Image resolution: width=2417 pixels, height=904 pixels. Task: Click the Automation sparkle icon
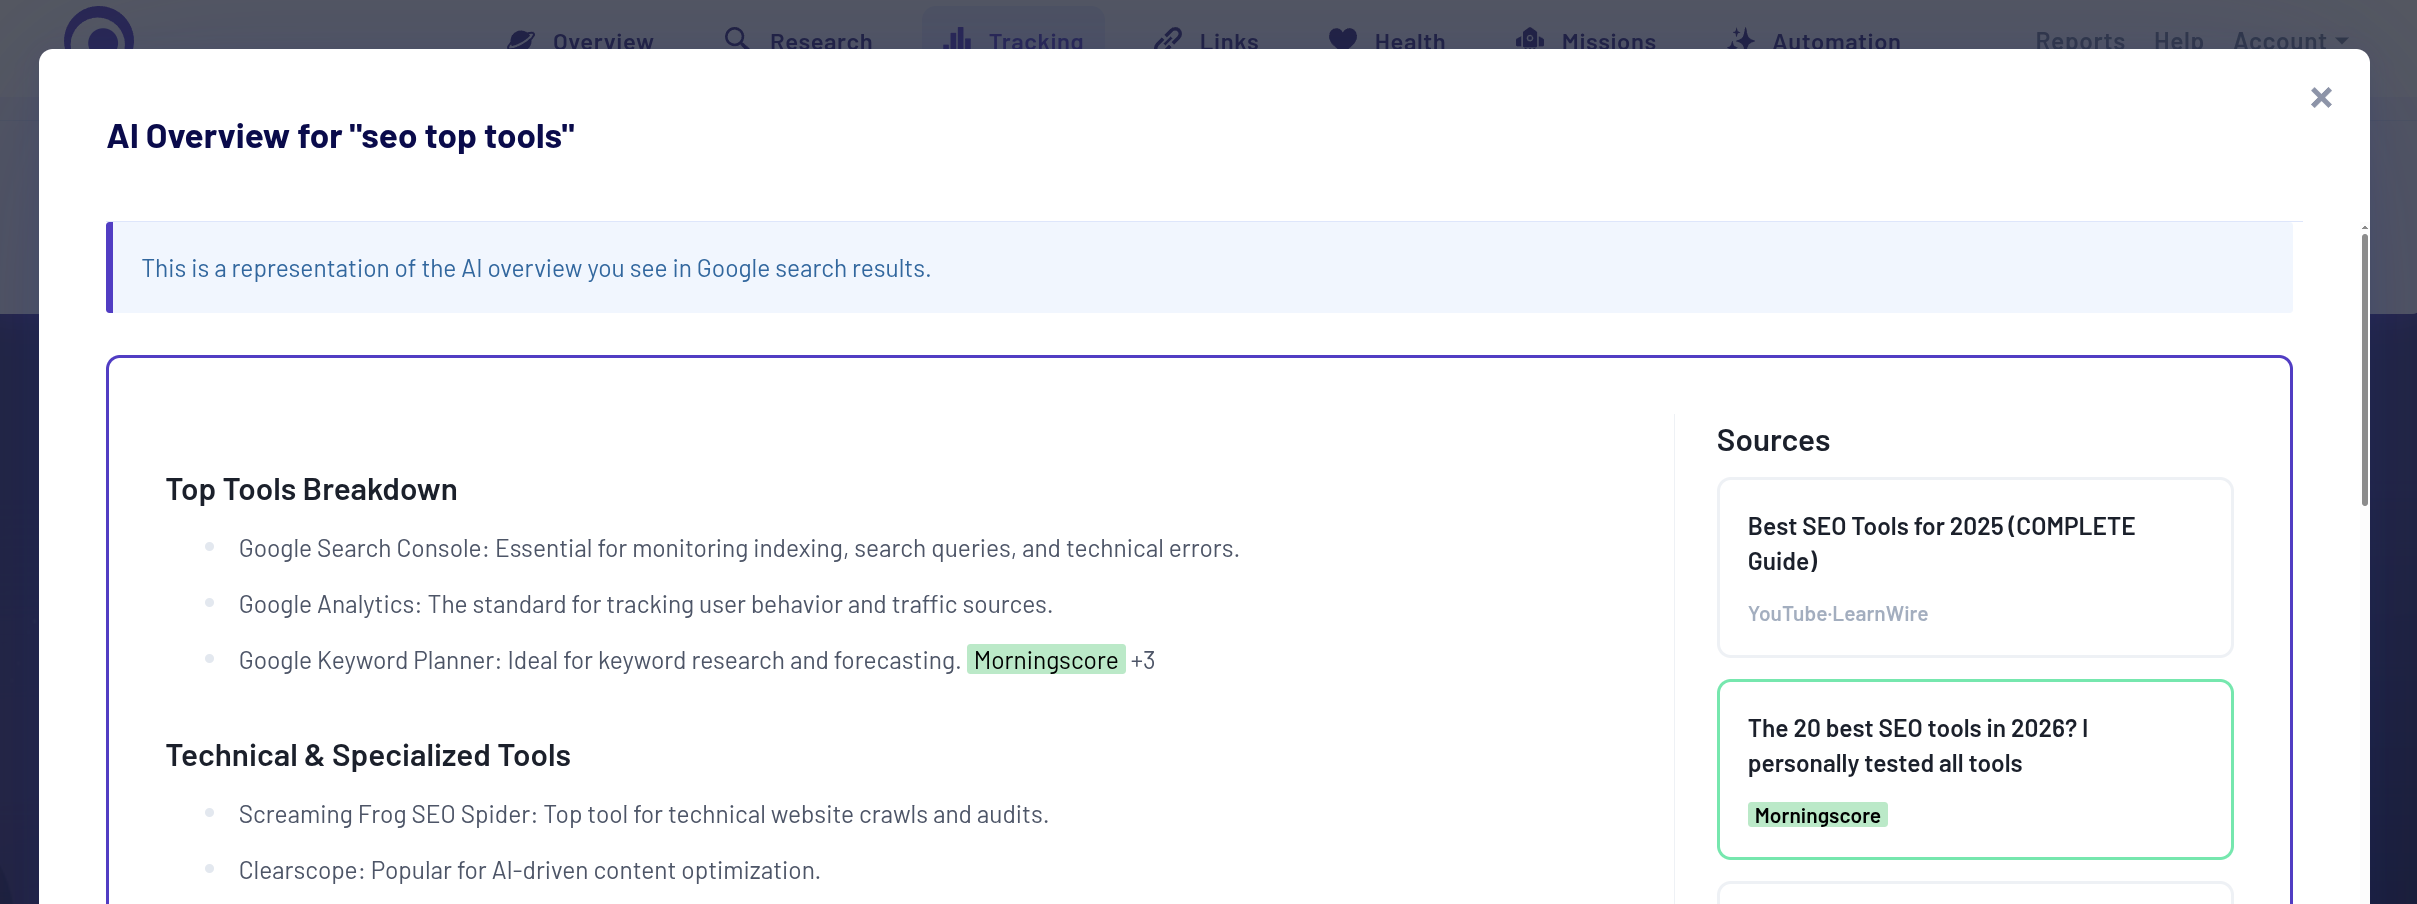click(1741, 40)
